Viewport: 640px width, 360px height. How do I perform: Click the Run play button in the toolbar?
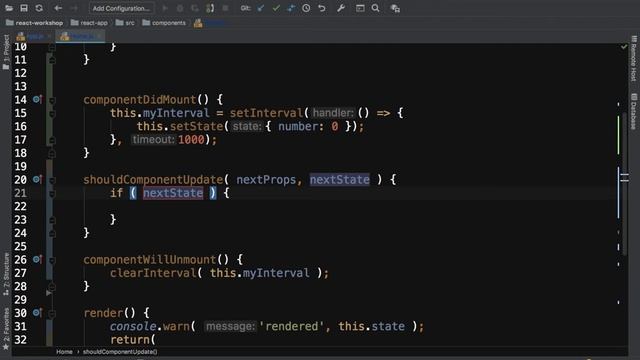point(165,8)
